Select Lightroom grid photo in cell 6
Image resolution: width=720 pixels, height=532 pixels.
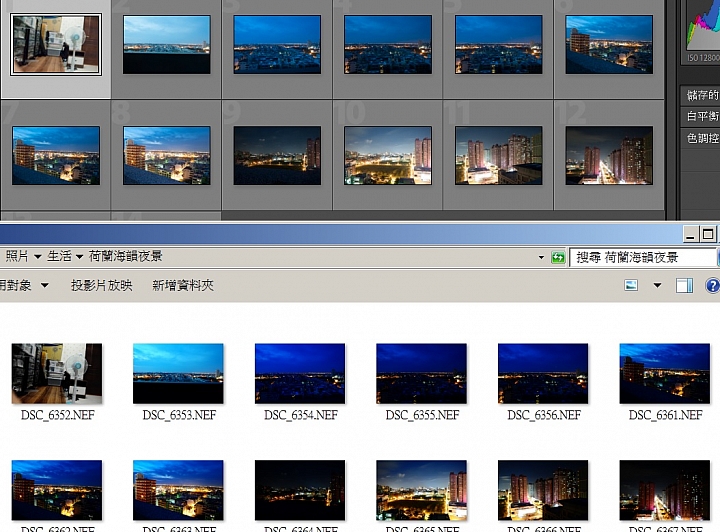point(609,45)
